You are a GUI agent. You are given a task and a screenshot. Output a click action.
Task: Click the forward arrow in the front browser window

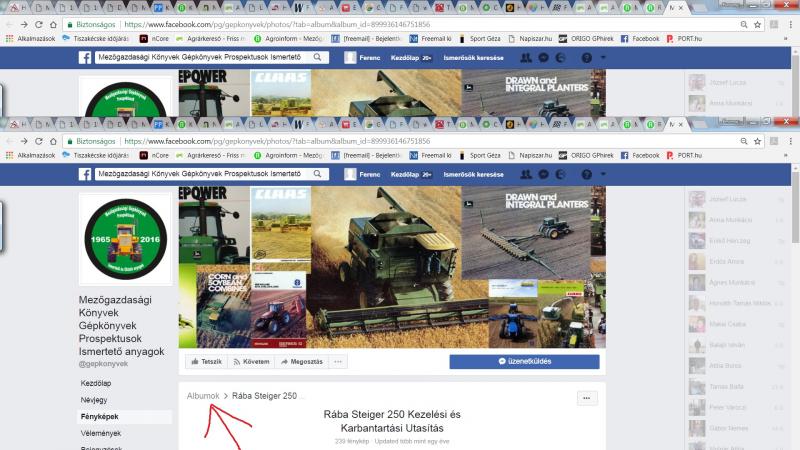tap(24, 141)
